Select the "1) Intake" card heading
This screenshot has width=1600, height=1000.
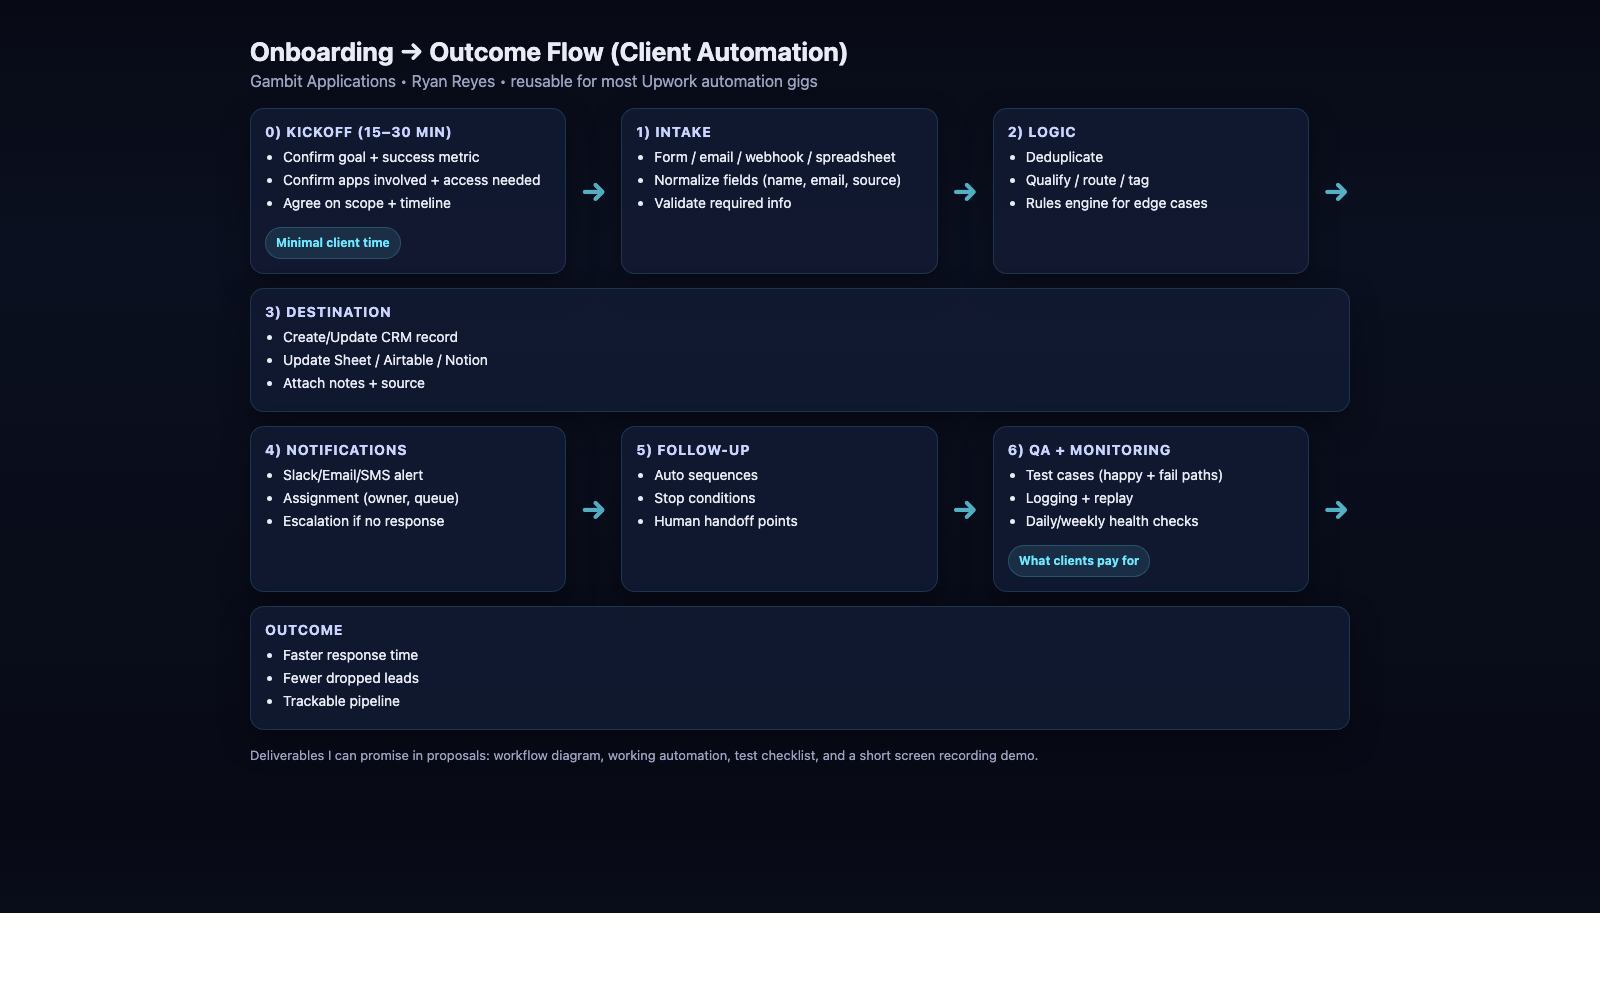(x=673, y=132)
